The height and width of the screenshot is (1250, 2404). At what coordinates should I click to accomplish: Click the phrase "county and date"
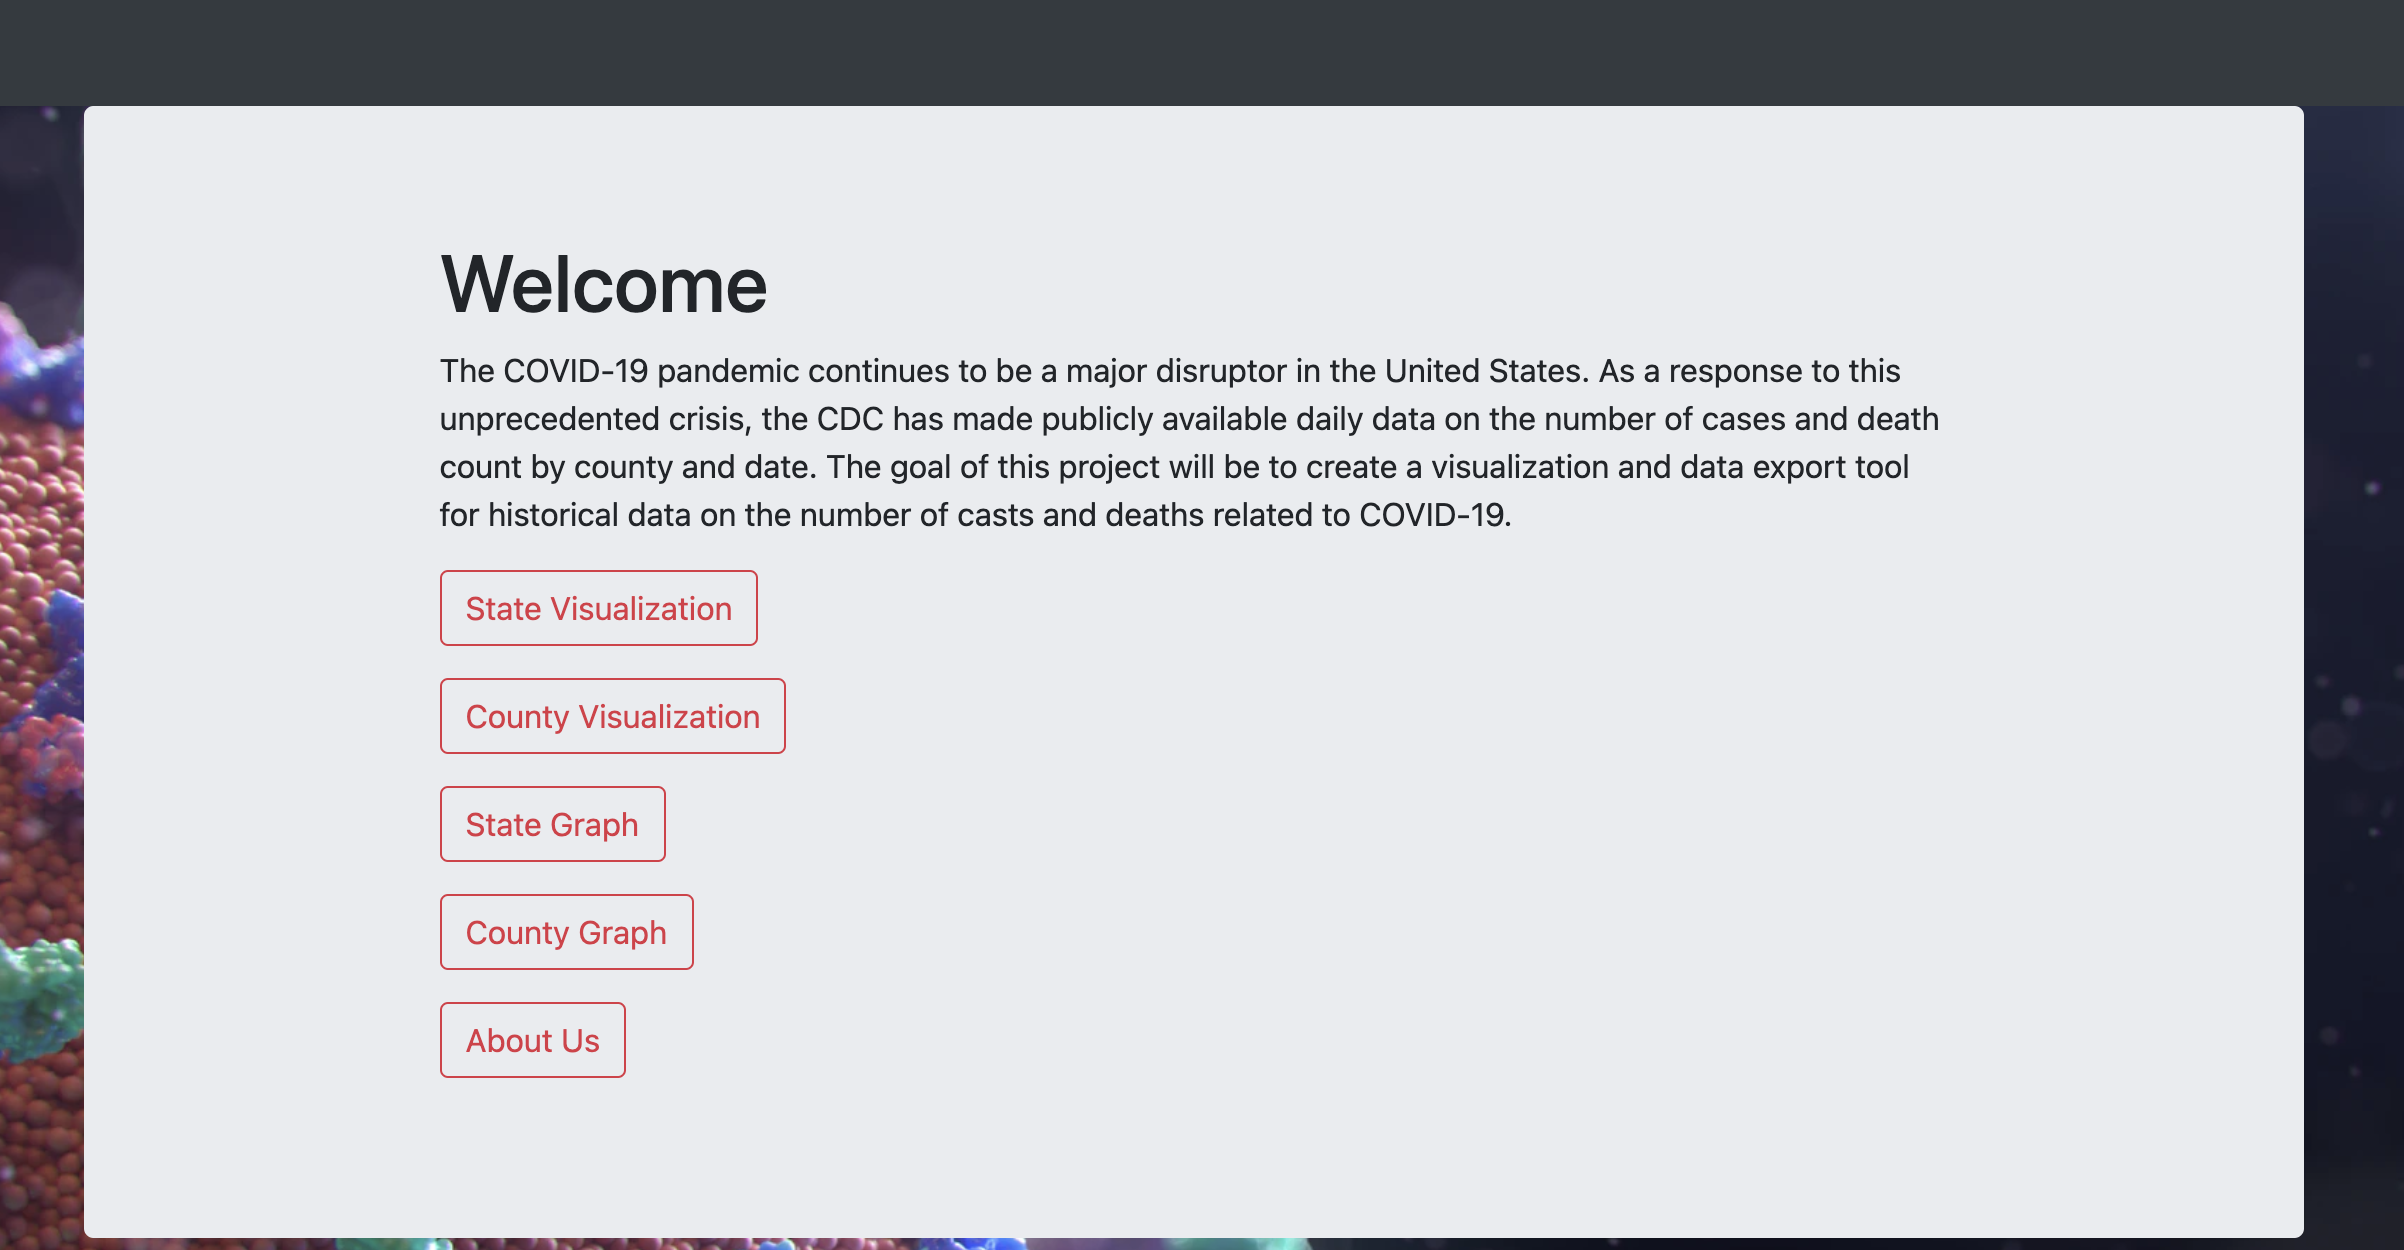tap(691, 467)
